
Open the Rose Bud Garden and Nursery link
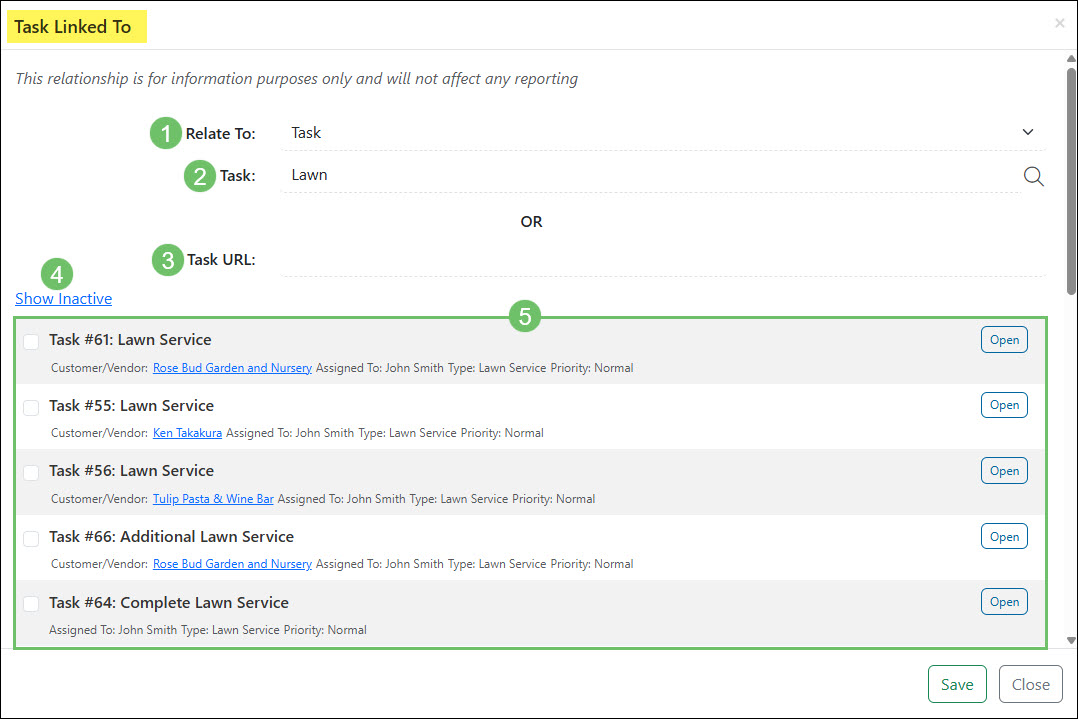pos(232,367)
